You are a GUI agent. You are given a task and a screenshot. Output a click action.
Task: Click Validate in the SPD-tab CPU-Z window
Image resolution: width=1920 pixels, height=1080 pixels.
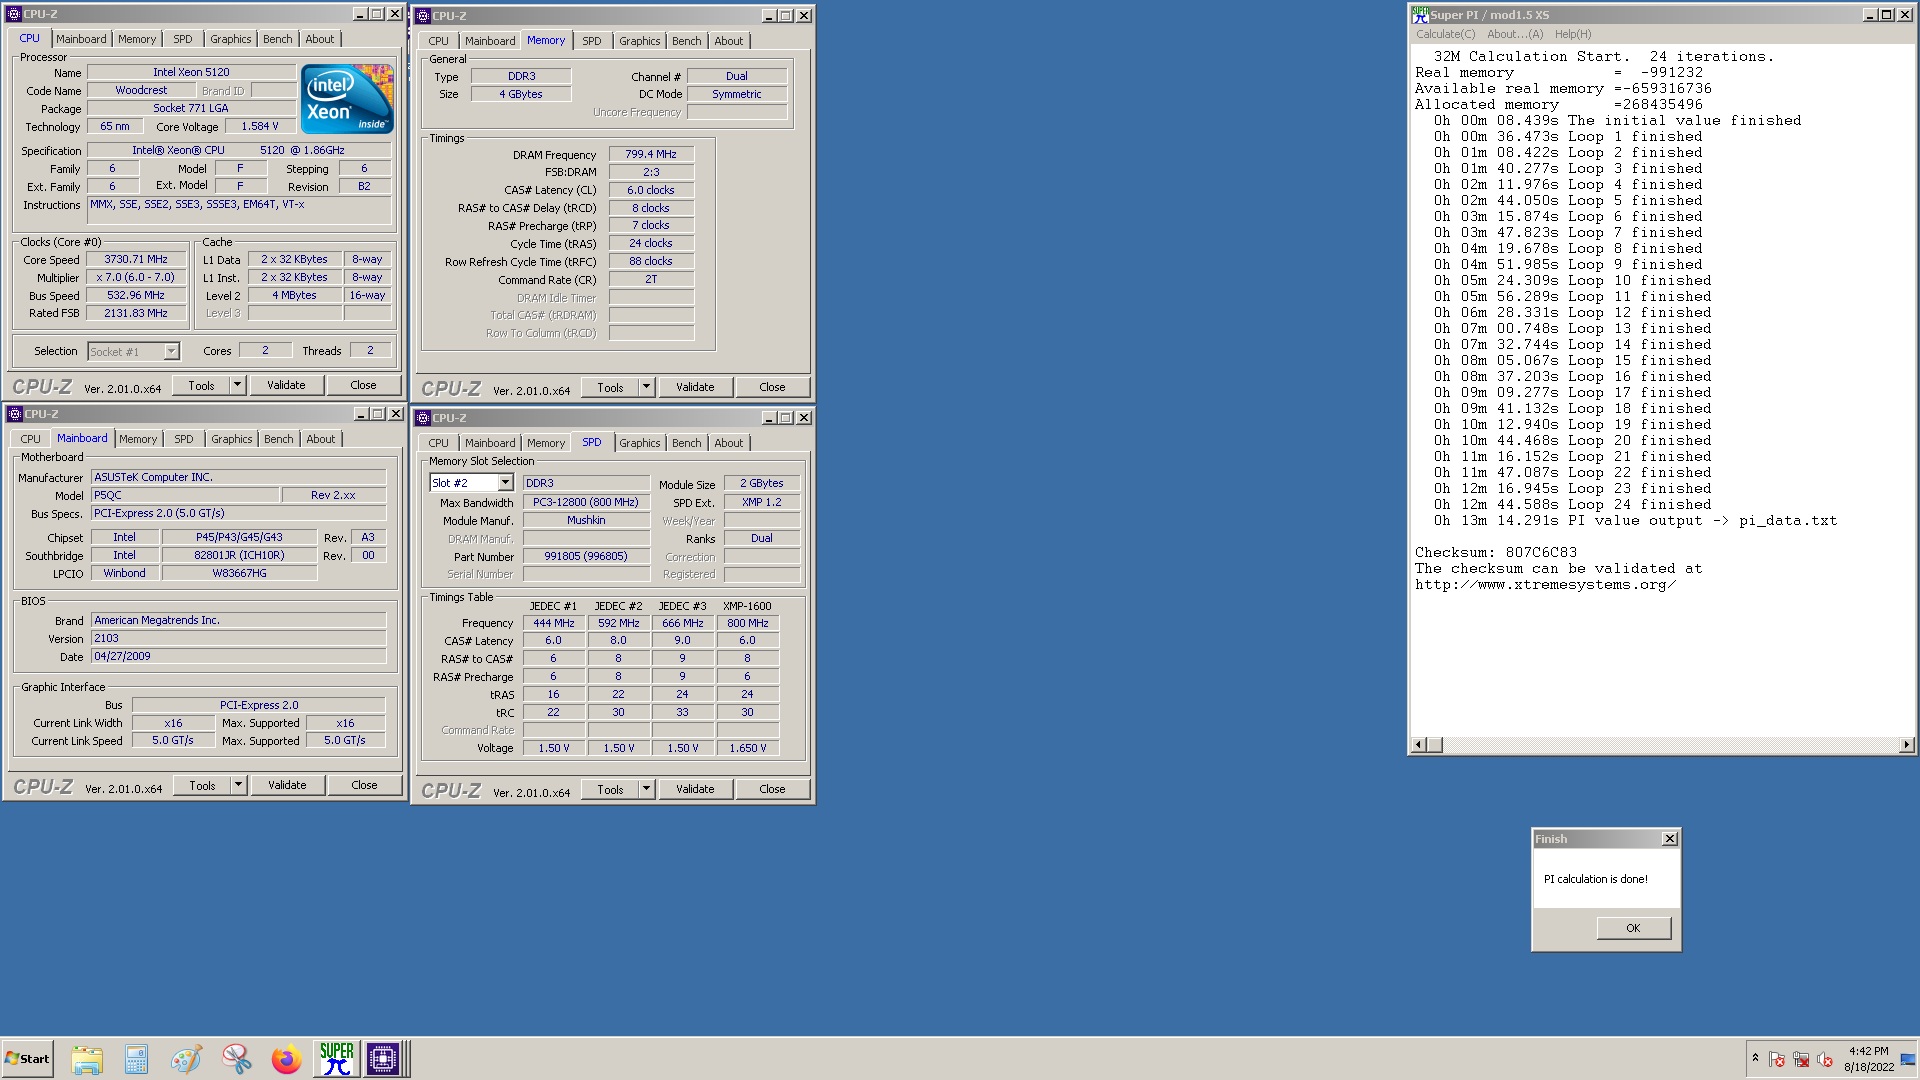click(695, 789)
